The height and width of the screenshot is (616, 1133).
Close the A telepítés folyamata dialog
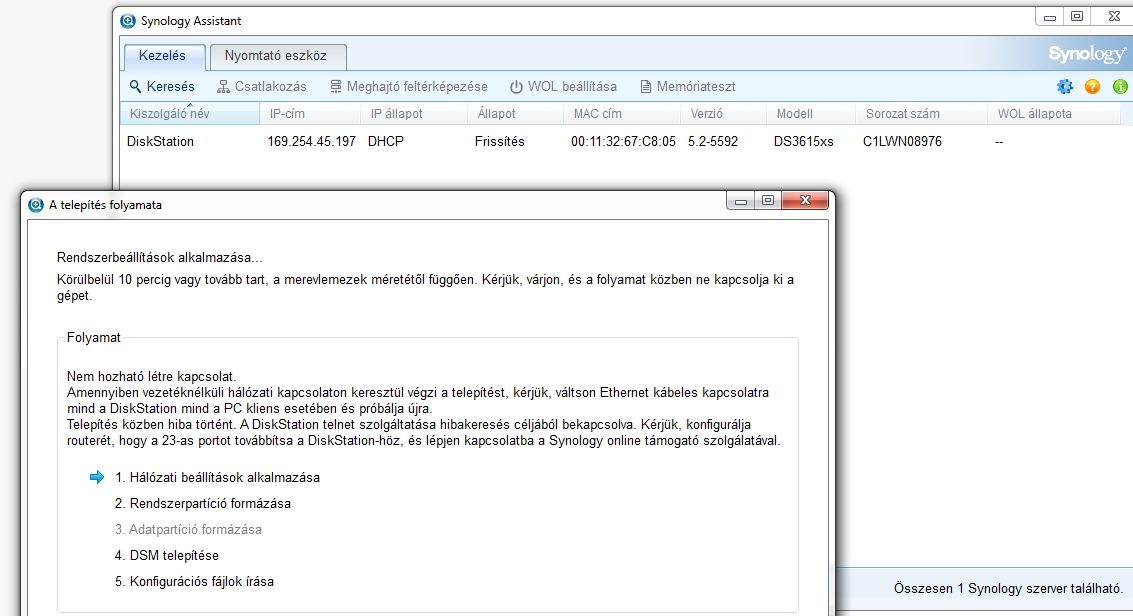805,201
